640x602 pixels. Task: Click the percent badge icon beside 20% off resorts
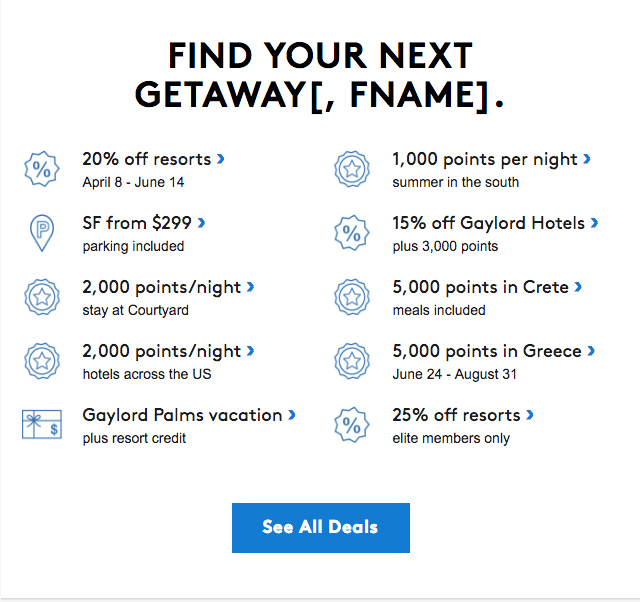42,168
